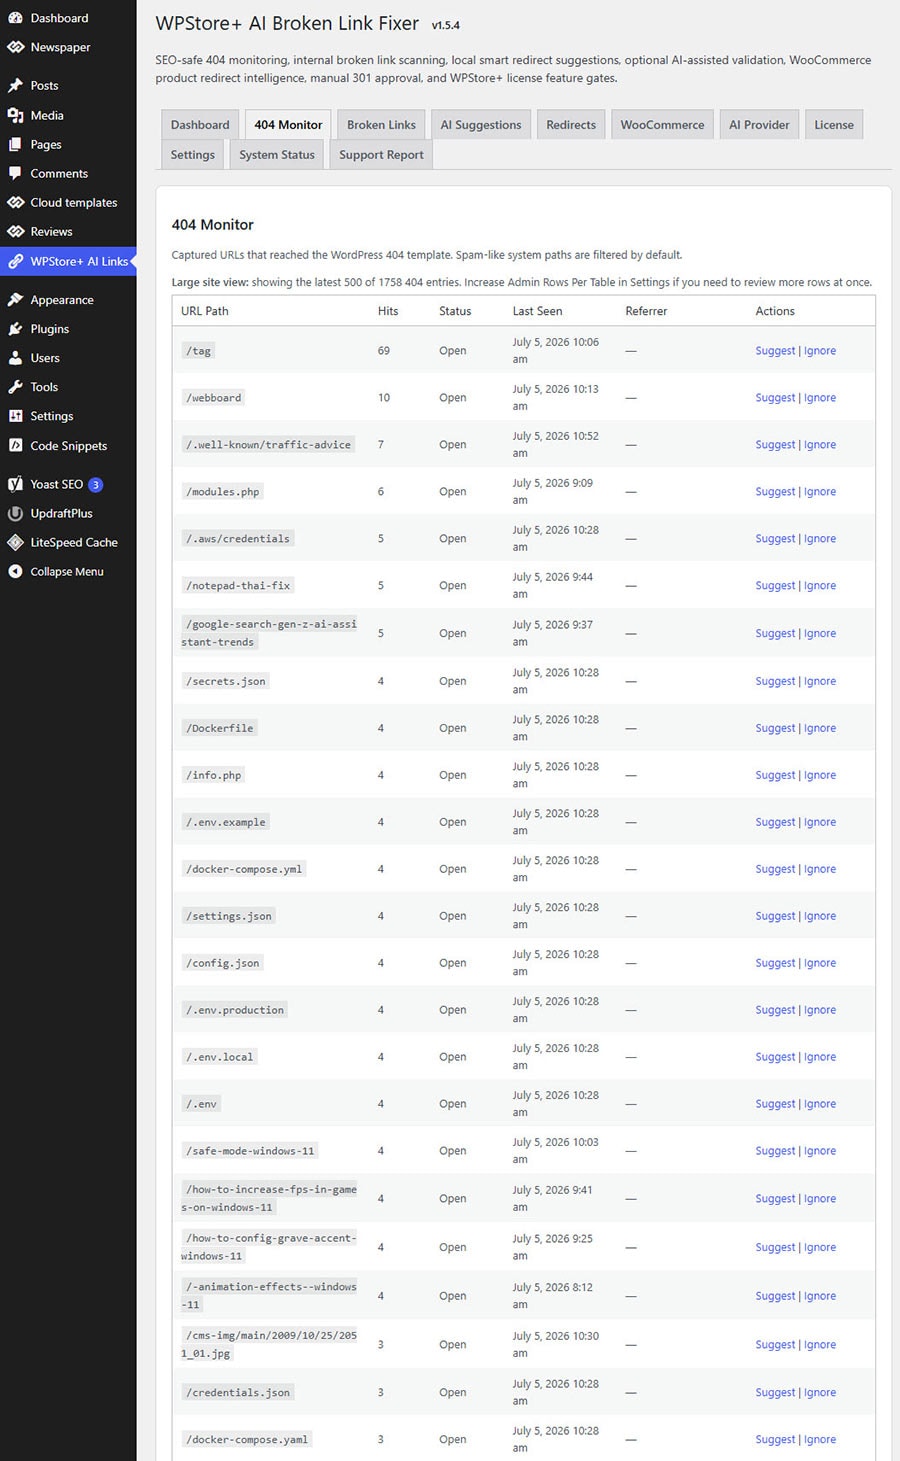The image size is (900, 1461).
Task: Click the WPStore+ AI Links chain icon
Action: point(15,261)
